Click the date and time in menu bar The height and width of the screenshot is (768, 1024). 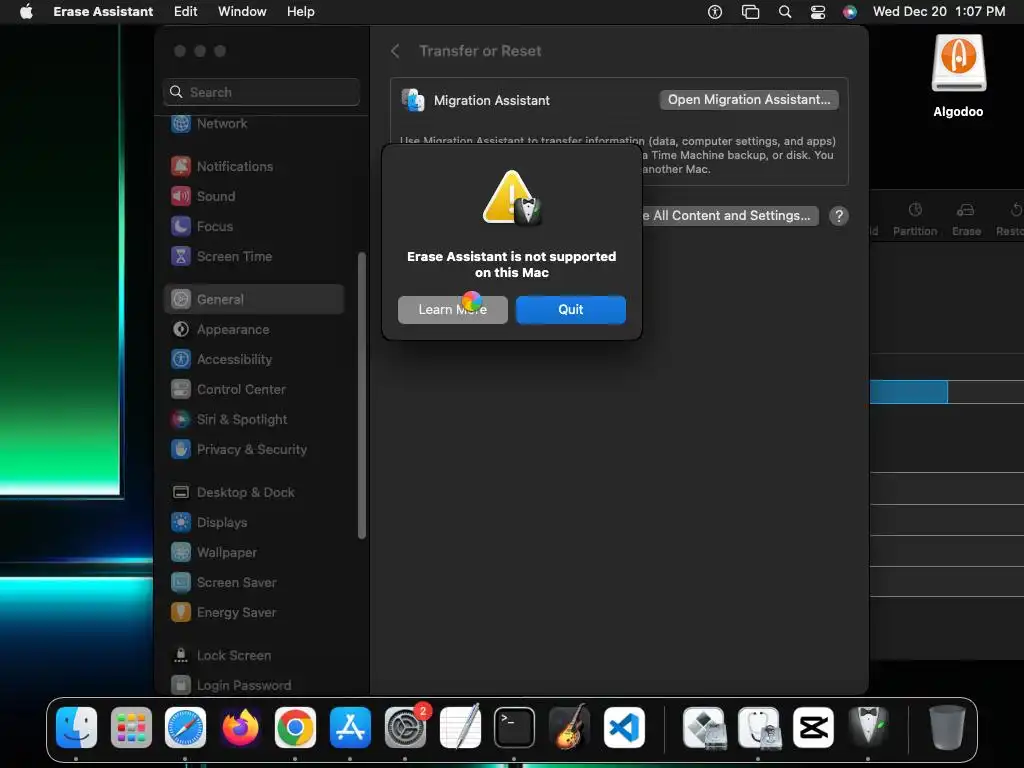coord(938,12)
